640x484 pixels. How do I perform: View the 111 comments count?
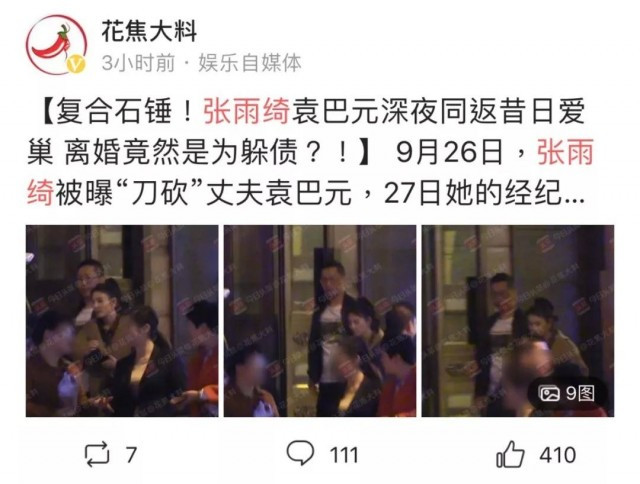pyautogui.click(x=344, y=455)
